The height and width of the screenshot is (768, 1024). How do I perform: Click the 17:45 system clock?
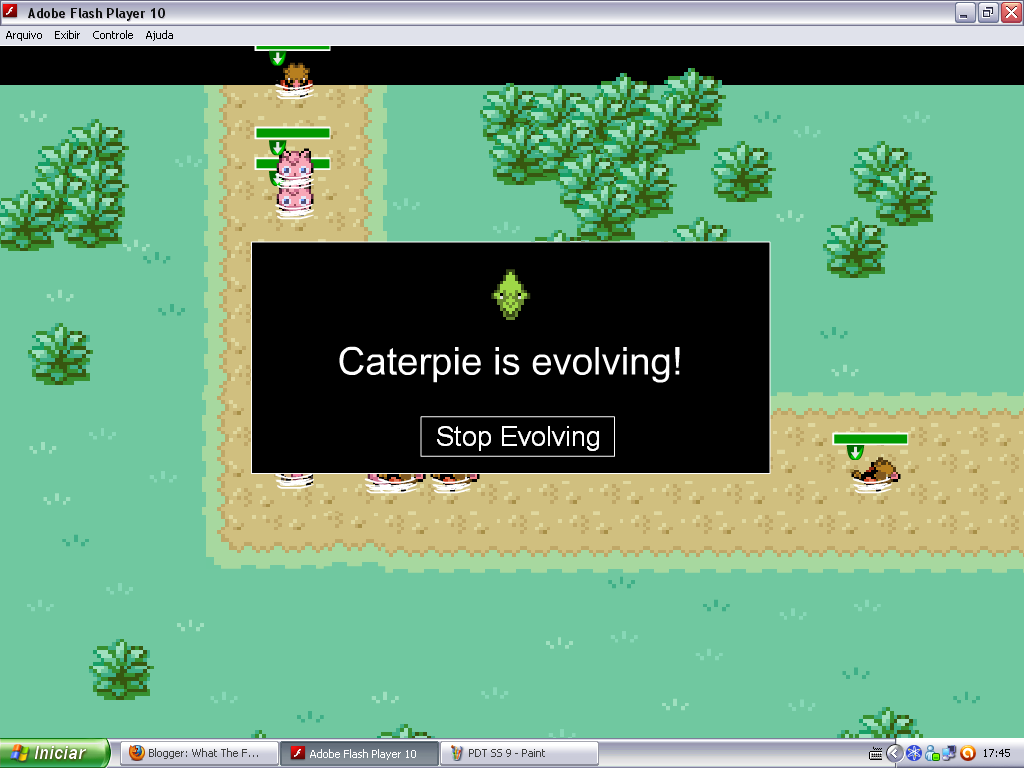coord(997,754)
